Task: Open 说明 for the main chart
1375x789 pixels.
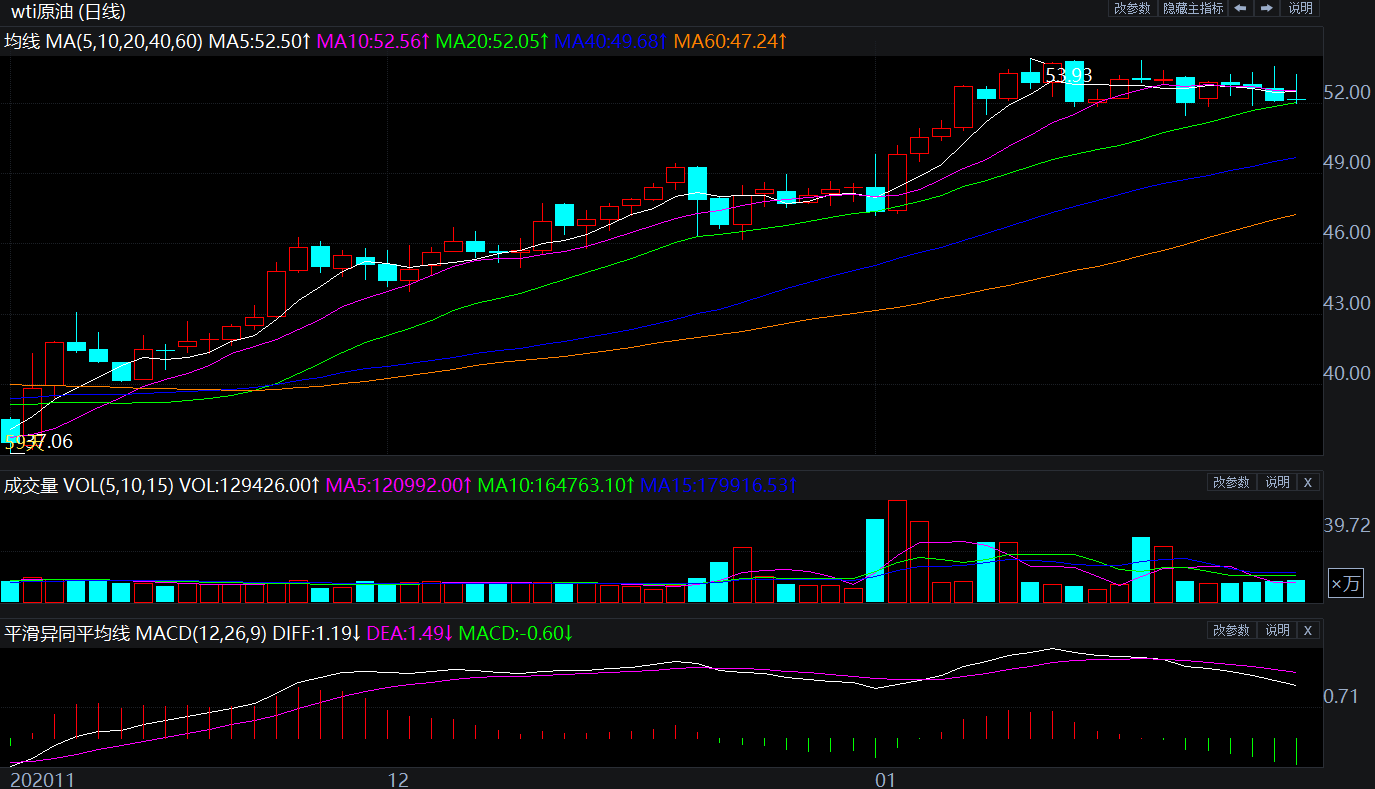Action: click(1300, 8)
